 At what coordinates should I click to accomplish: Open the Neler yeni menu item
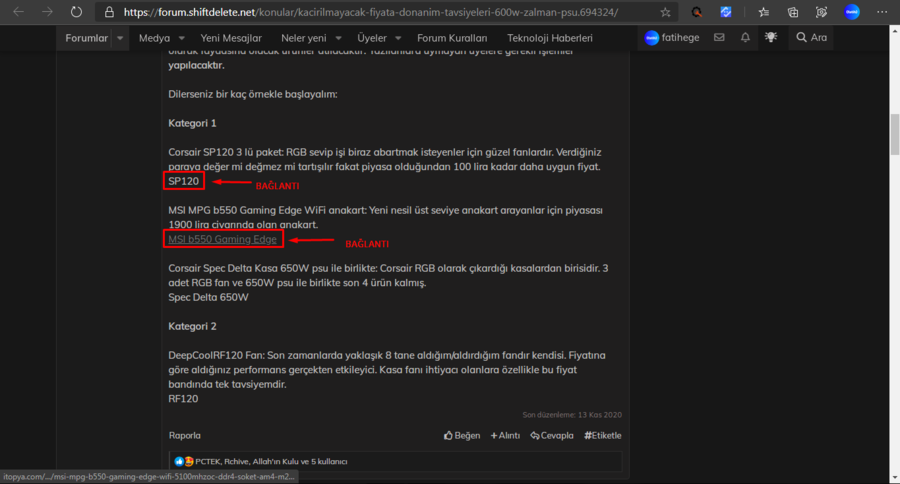click(304, 38)
